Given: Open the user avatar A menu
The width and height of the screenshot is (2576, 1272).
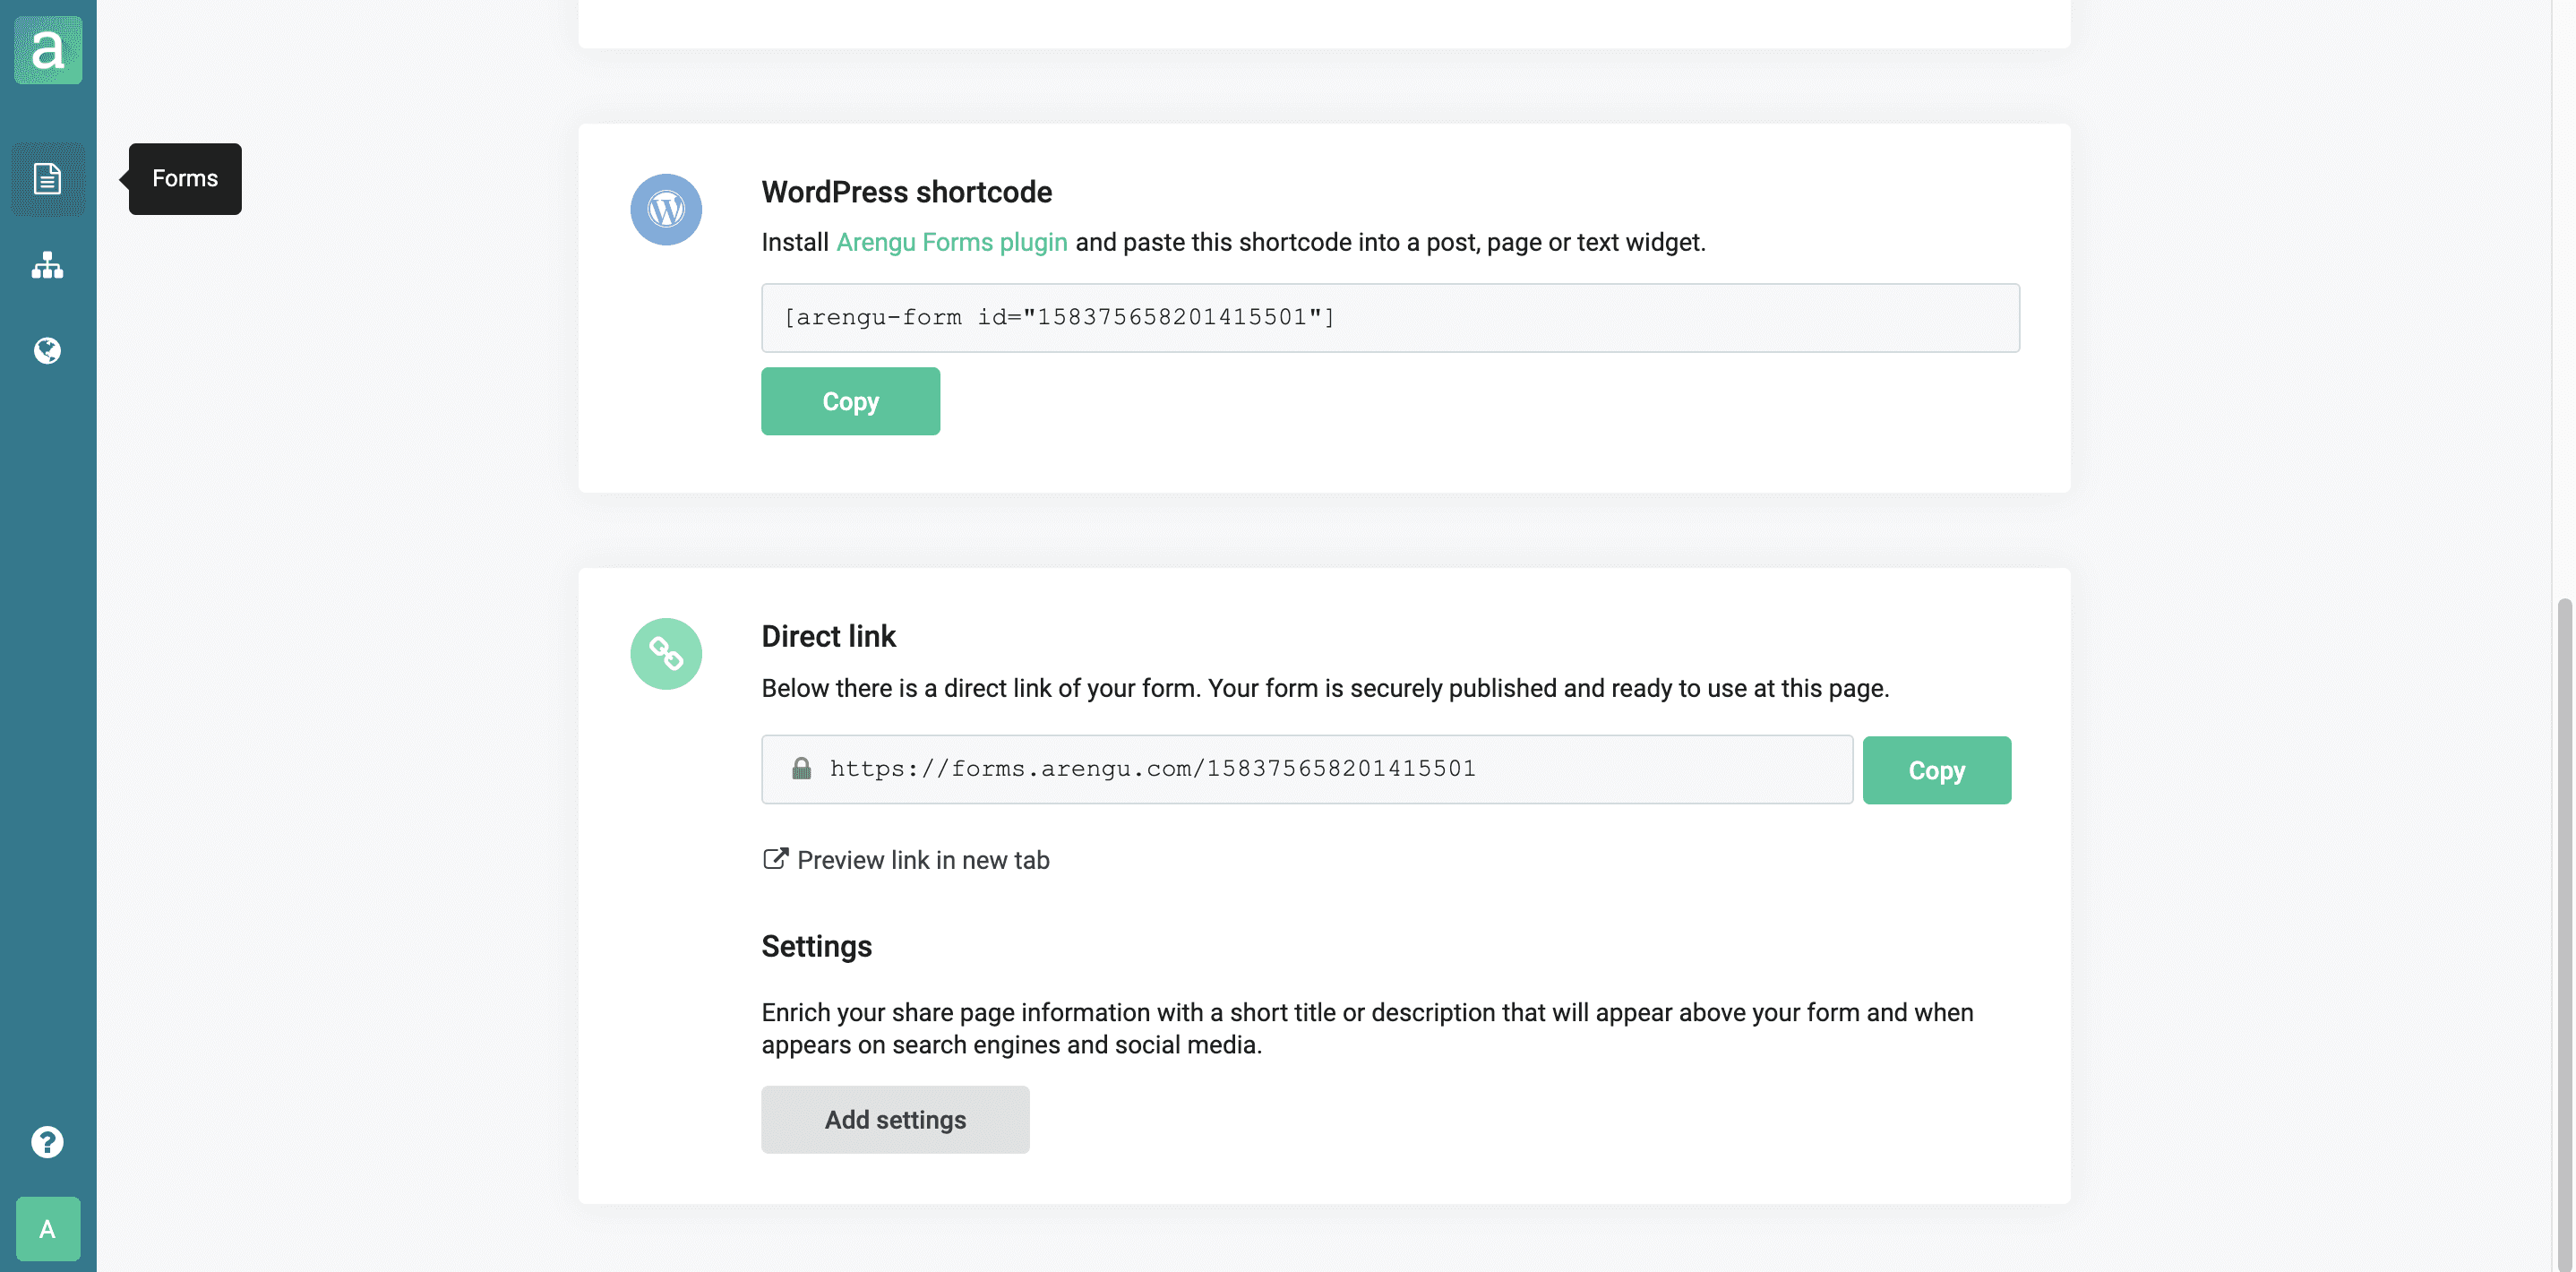Looking at the screenshot, I should click(x=48, y=1228).
